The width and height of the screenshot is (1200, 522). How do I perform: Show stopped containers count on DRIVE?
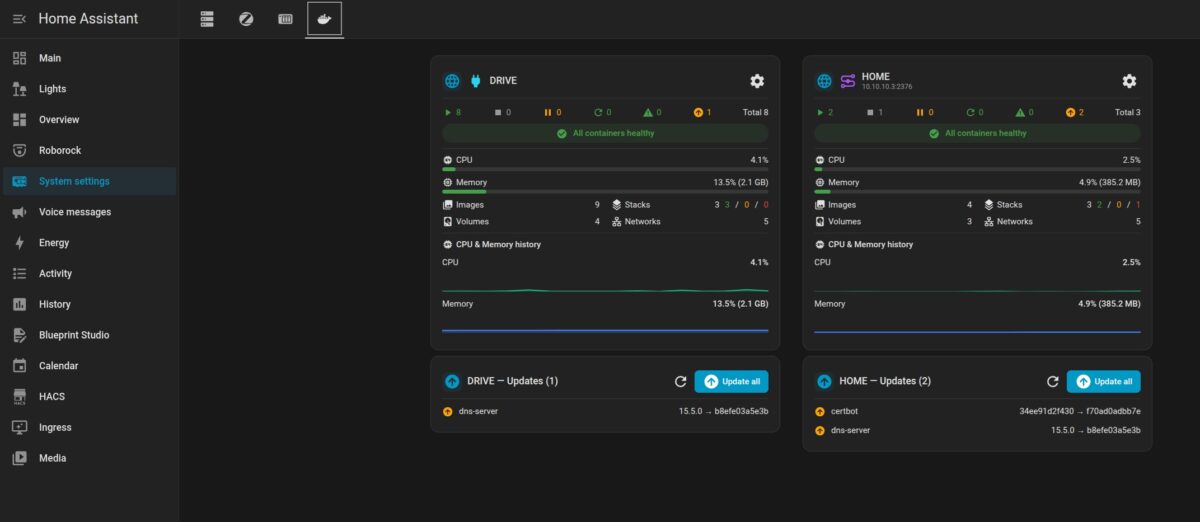503,112
